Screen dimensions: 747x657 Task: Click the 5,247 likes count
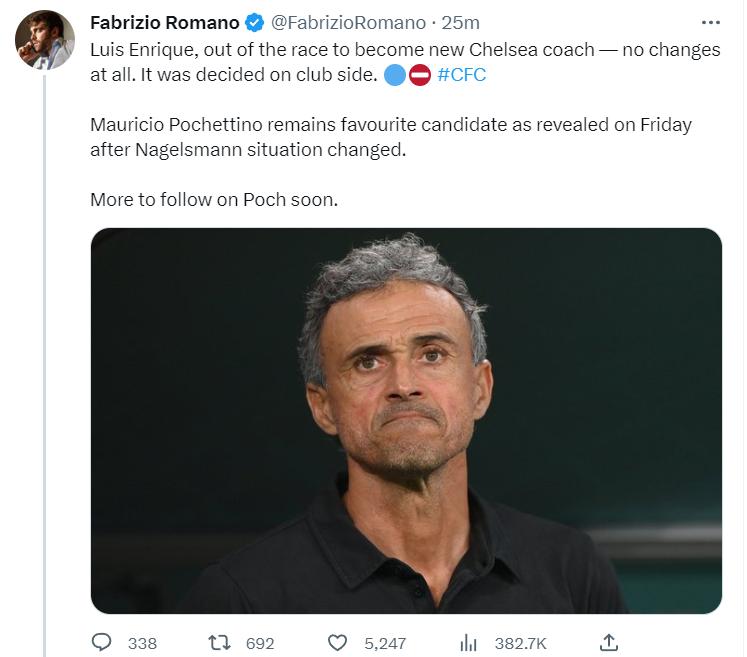pos(385,644)
